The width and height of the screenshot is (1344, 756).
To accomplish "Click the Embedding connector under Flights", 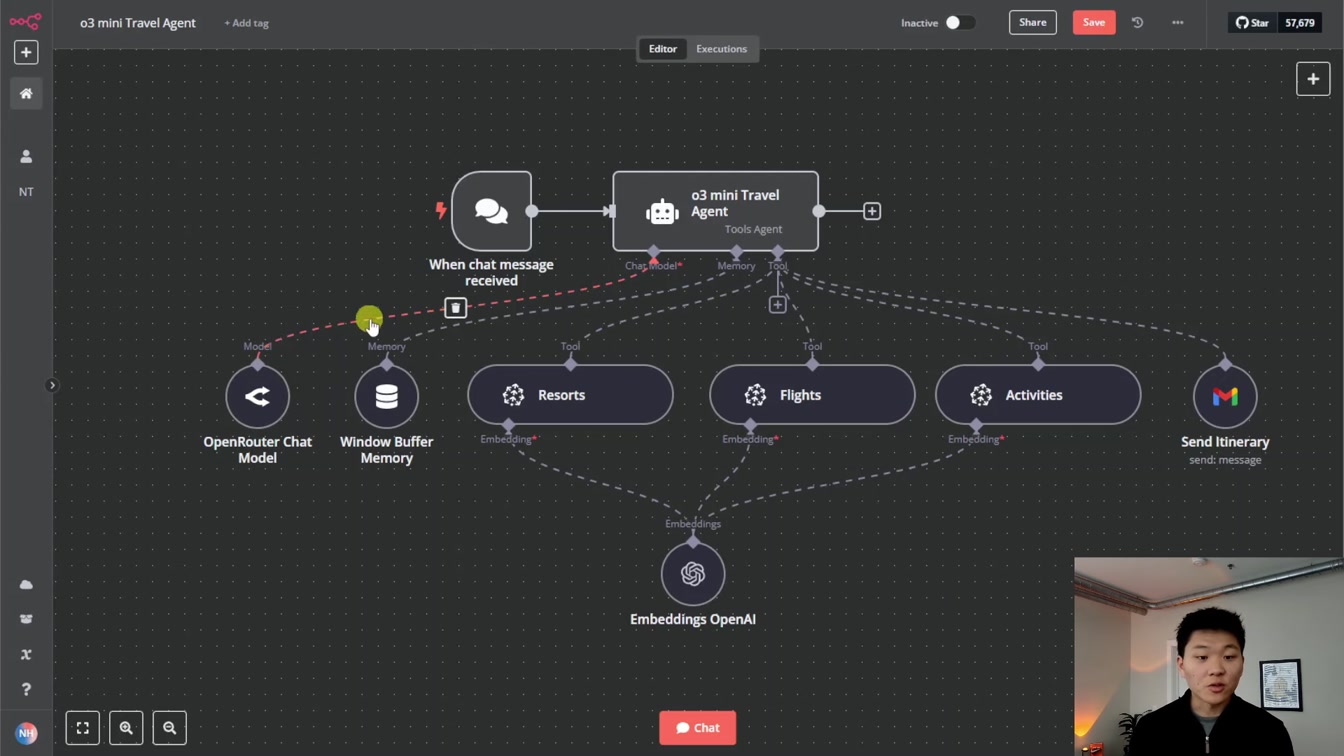I will 751,426.
